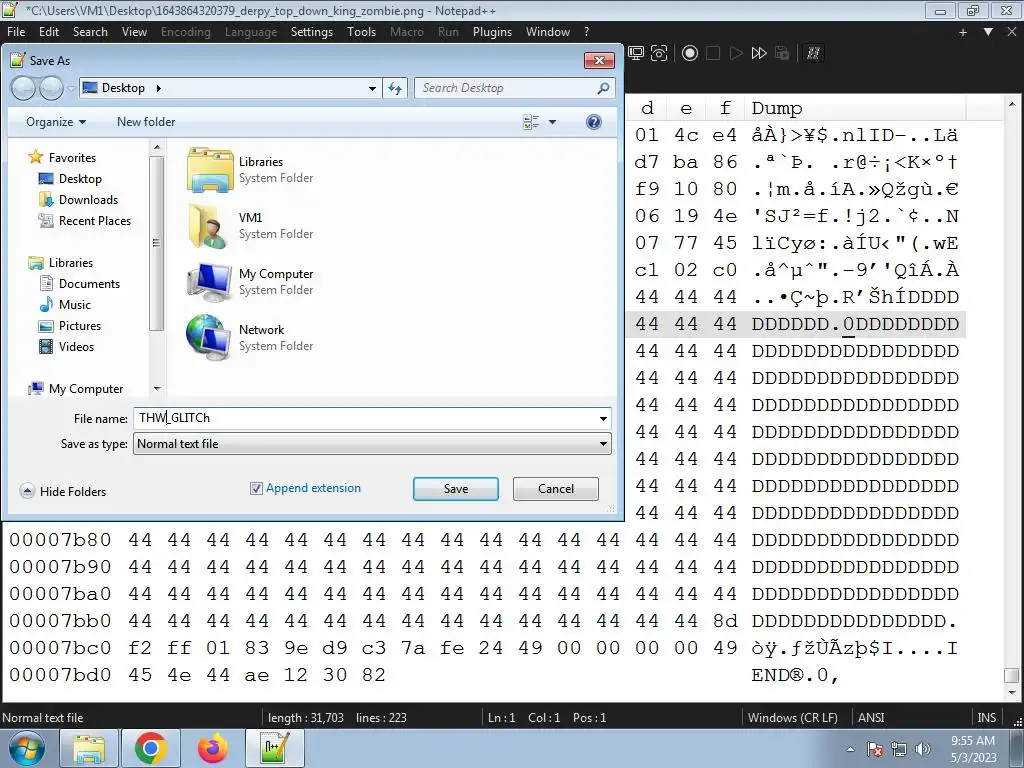Image resolution: width=1024 pixels, height=768 pixels.
Task: Click hex address 00007bc0 row
Action: (x=60, y=648)
